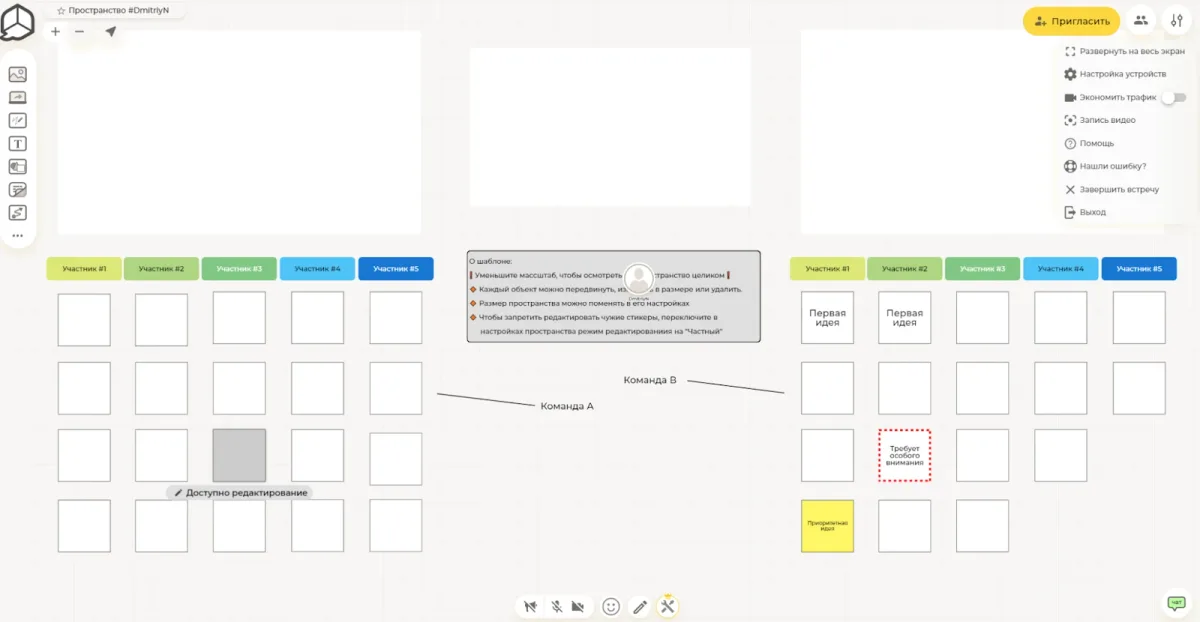Expand more tools via three-dots in sidebar
The width and height of the screenshot is (1200, 622).
point(17,236)
